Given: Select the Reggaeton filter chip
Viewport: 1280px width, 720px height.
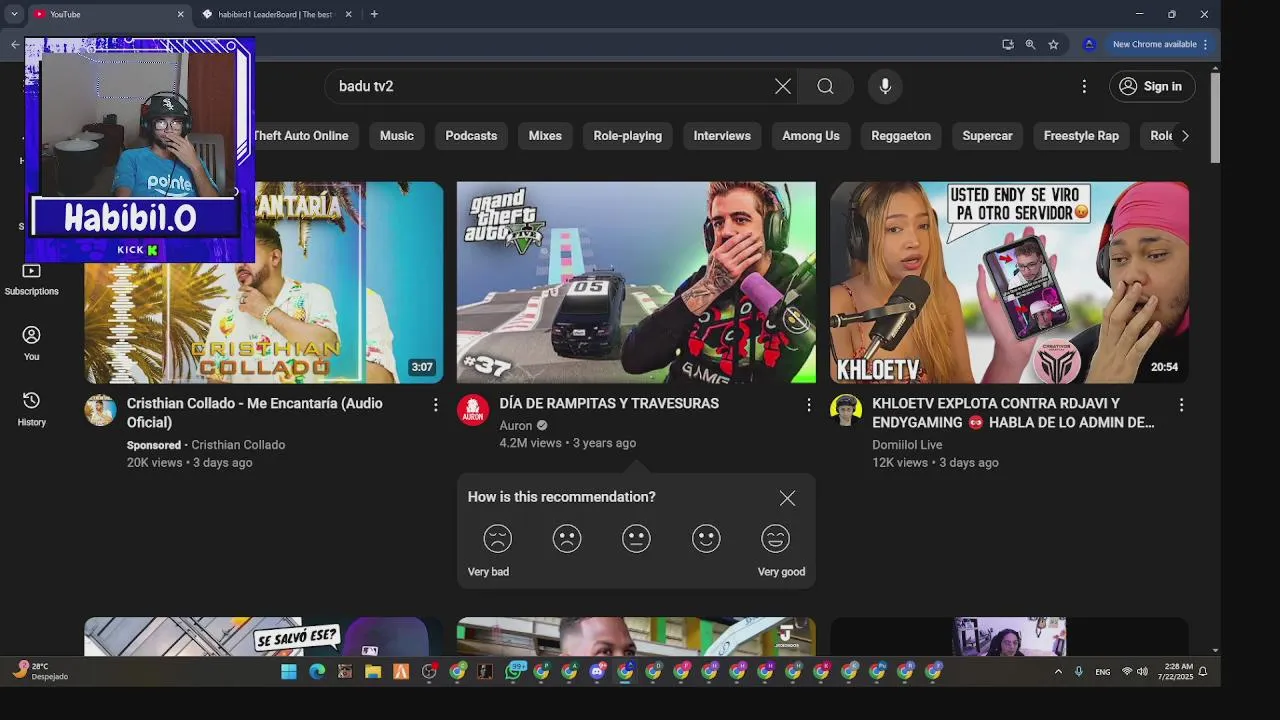Looking at the screenshot, I should (901, 136).
